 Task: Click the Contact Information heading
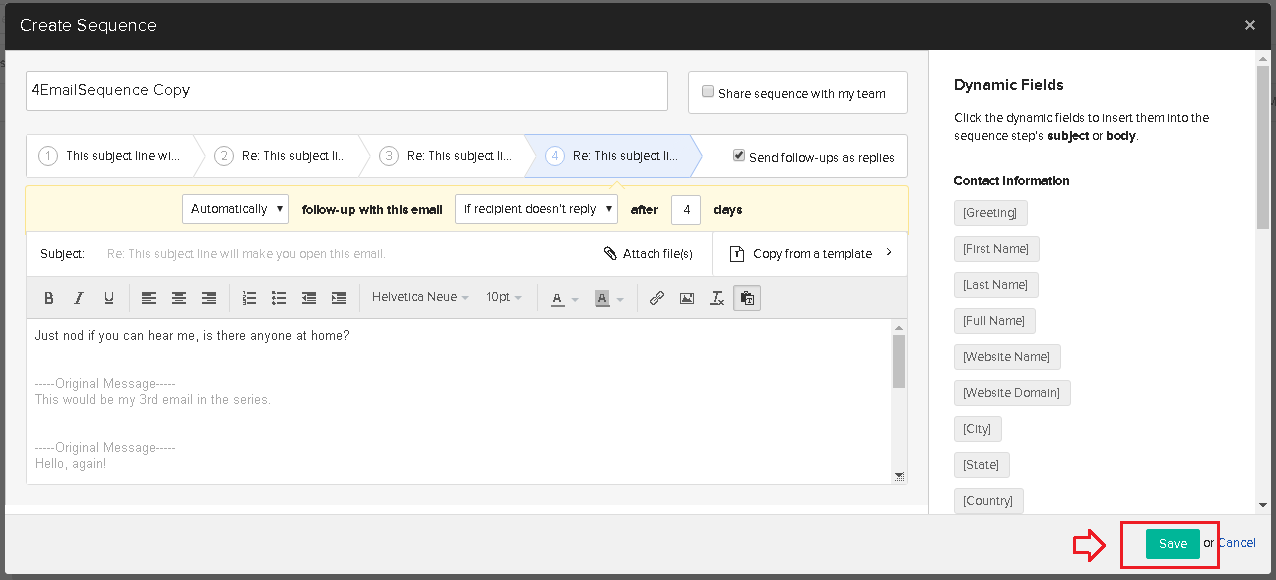point(1011,181)
